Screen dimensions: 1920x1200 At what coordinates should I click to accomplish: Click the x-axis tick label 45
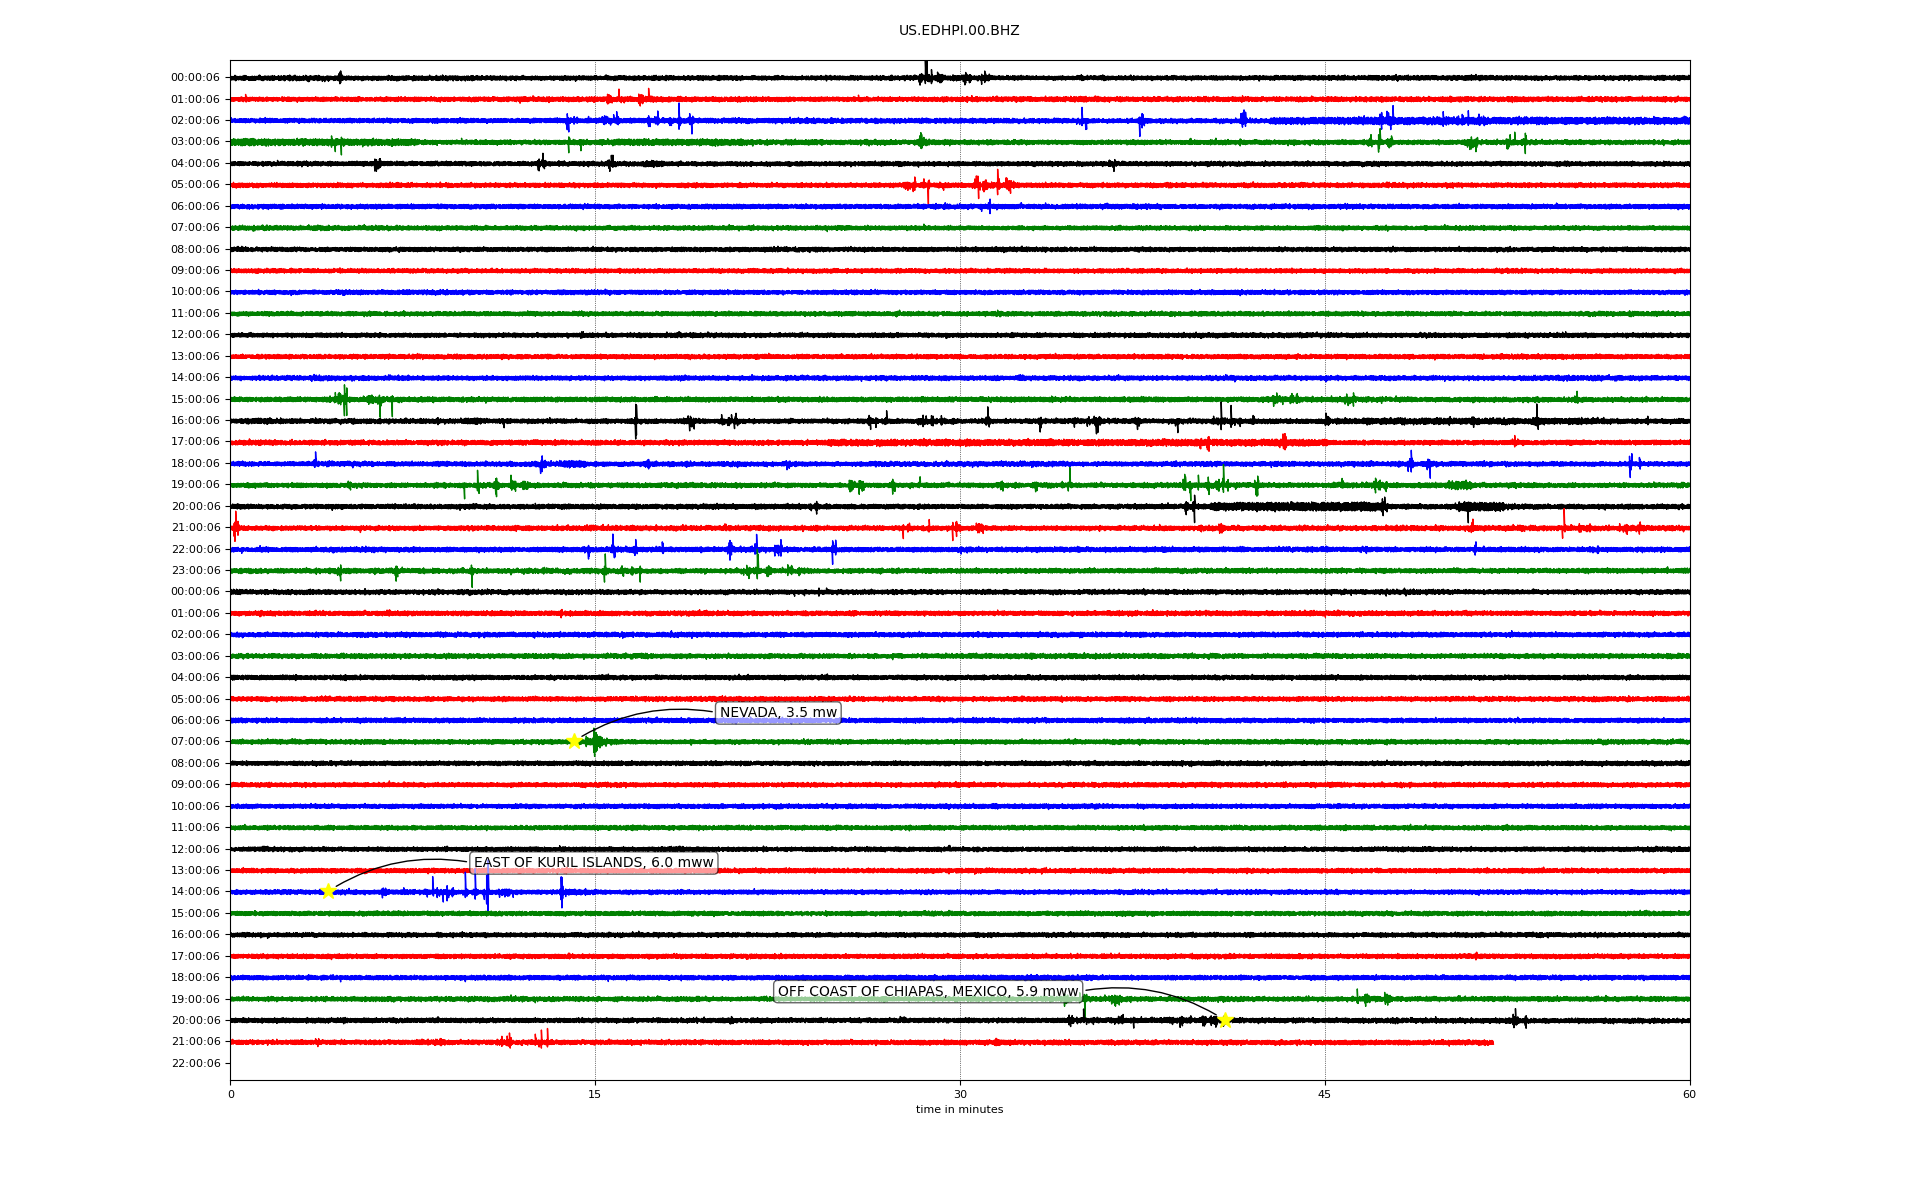tap(1325, 1094)
